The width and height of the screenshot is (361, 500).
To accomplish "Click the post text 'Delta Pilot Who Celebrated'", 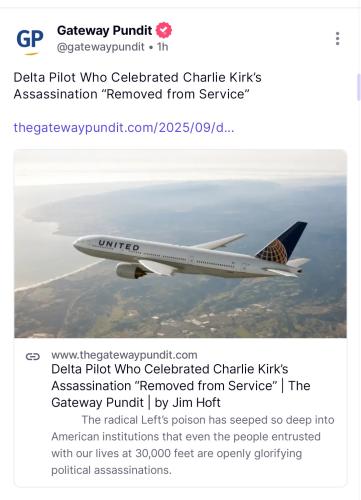I will 97,77.
